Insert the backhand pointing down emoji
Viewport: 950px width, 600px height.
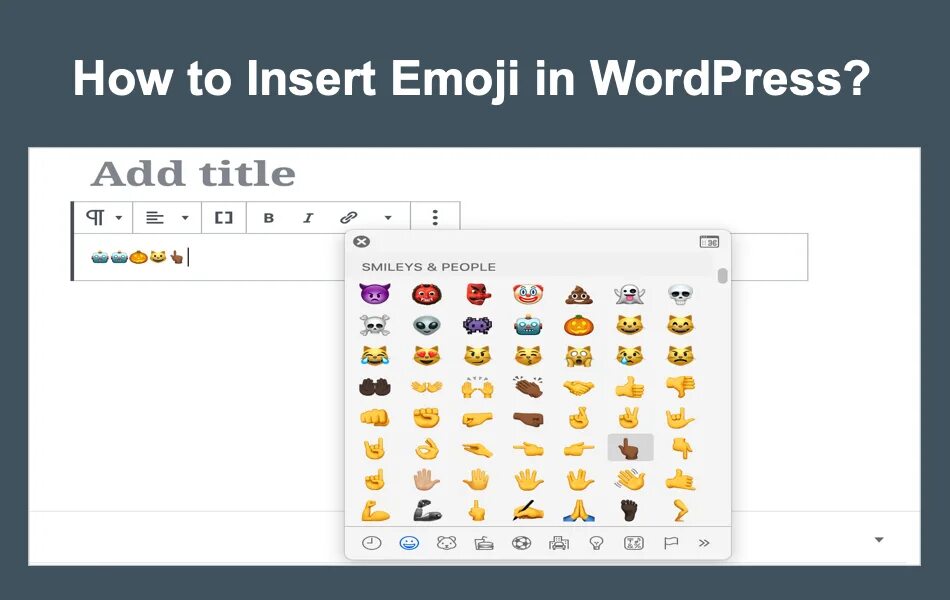(682, 448)
